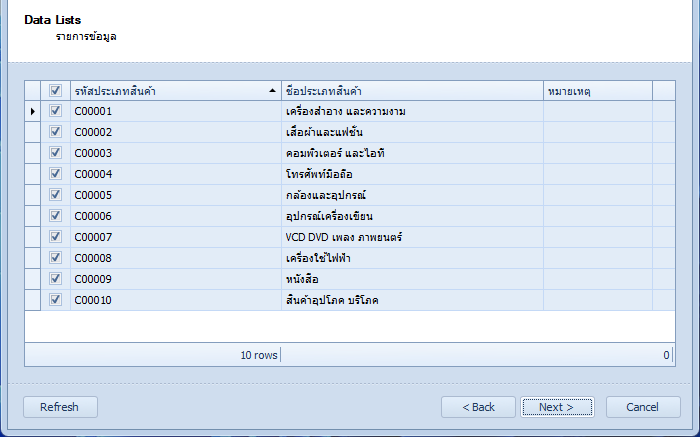Select cell C00003
Image resolution: width=700 pixels, height=437 pixels.
(x=176, y=153)
